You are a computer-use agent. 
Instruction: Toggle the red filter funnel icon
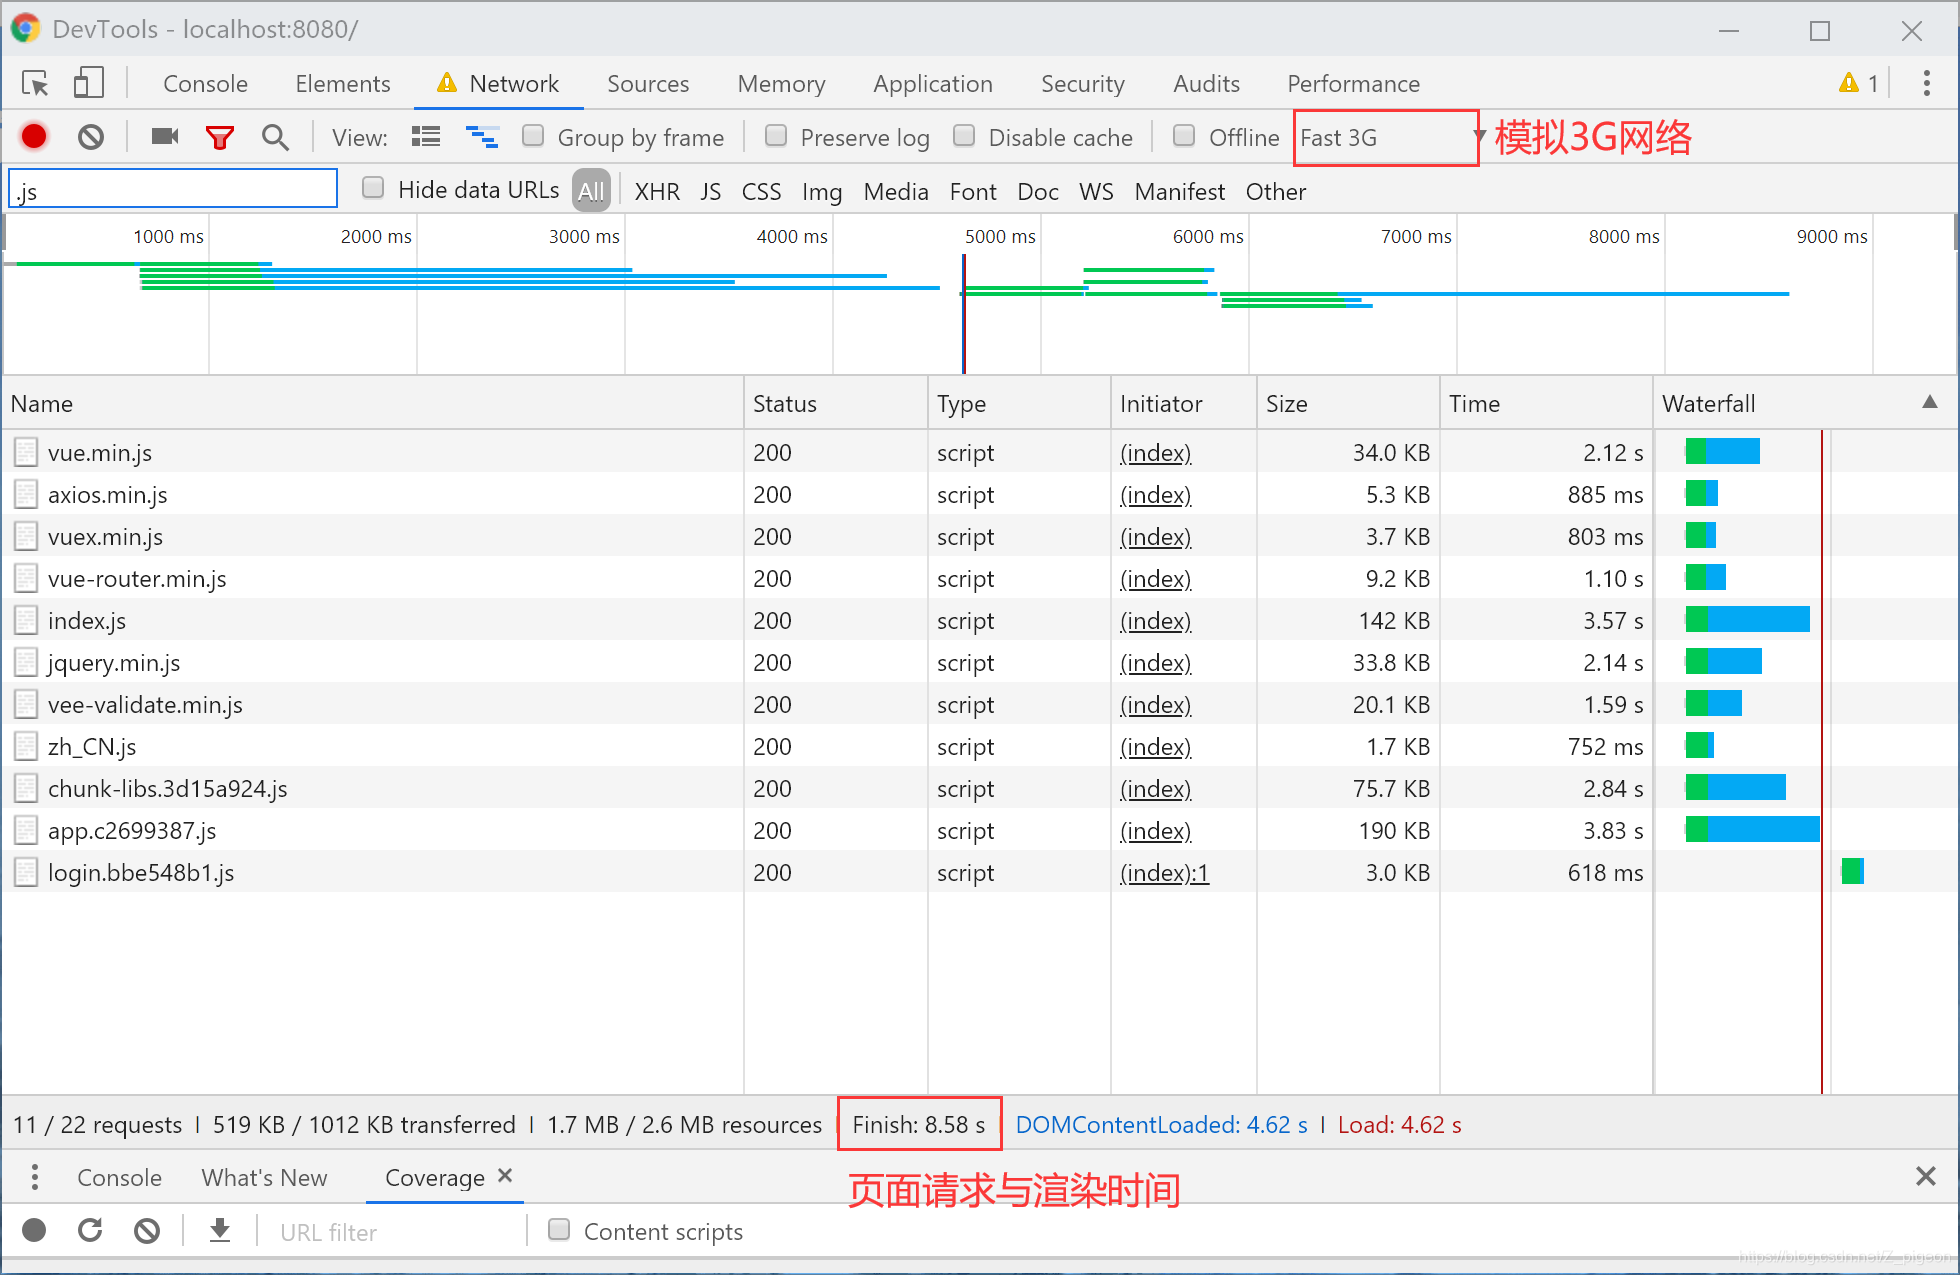(219, 137)
